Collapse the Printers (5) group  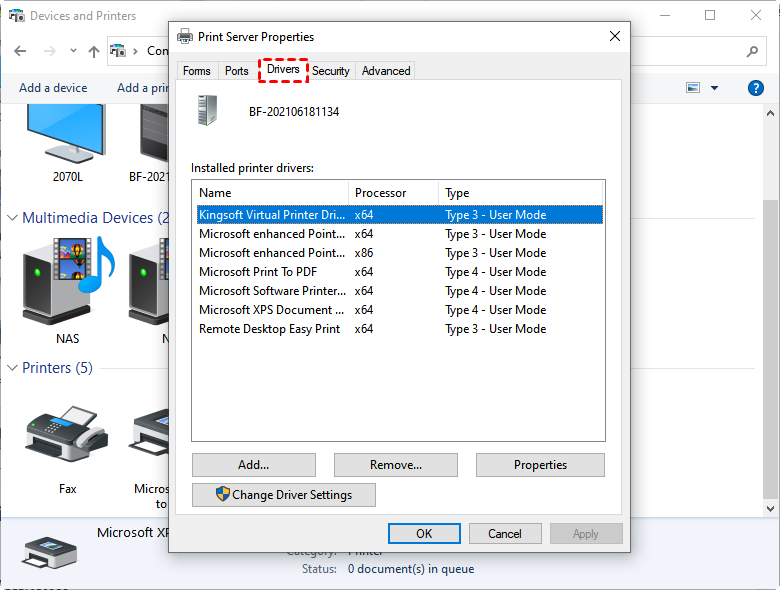[12, 368]
